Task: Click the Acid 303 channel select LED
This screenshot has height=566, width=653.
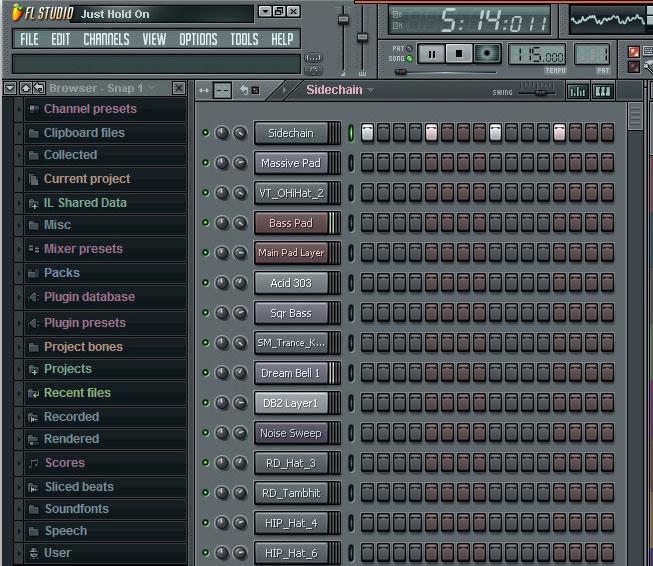Action: point(351,283)
